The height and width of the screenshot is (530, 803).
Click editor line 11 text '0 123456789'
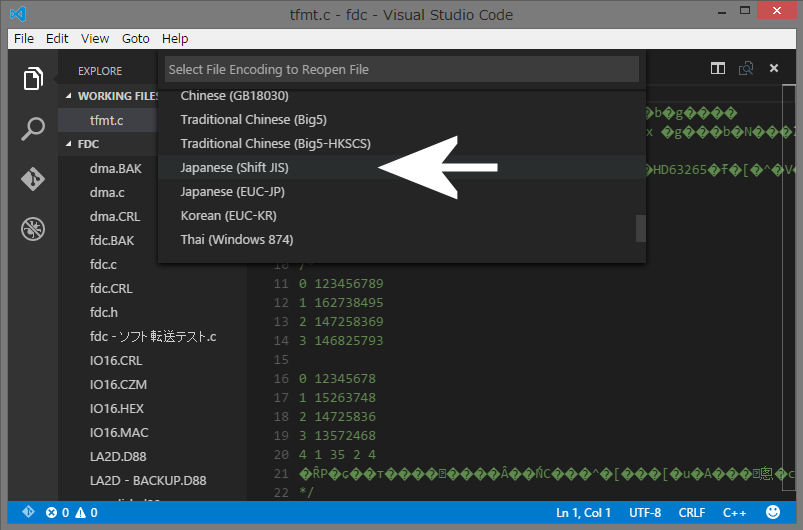[341, 284]
